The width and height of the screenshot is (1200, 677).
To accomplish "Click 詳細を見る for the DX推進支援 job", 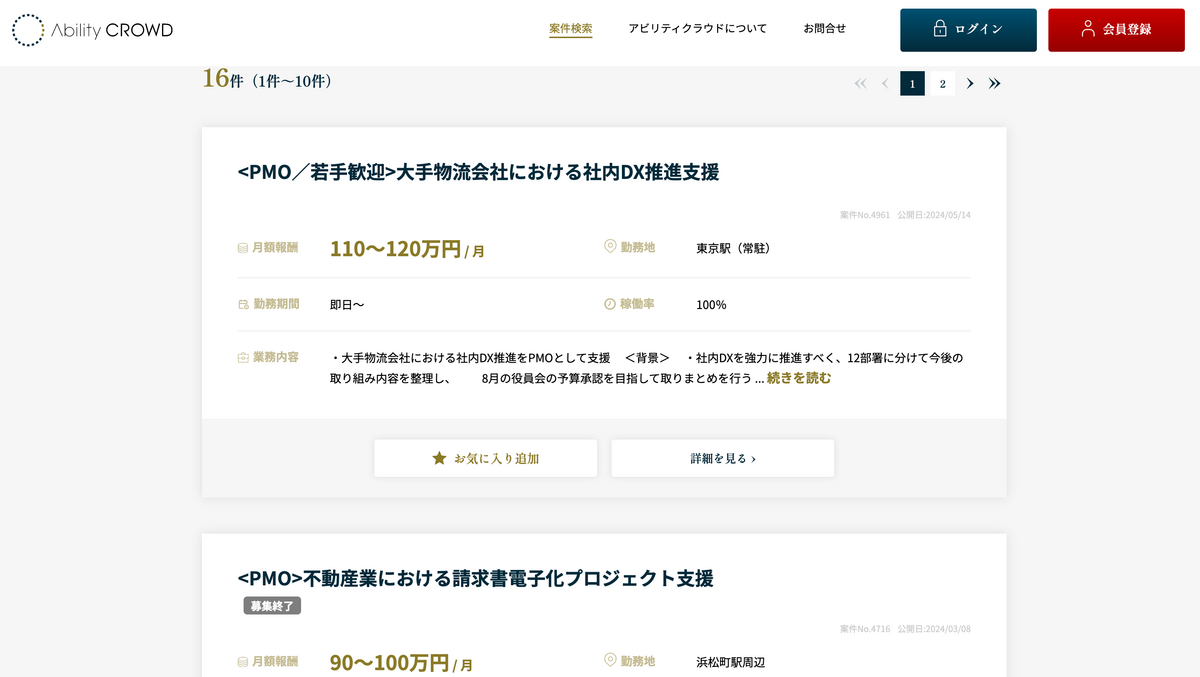I will (x=723, y=458).
